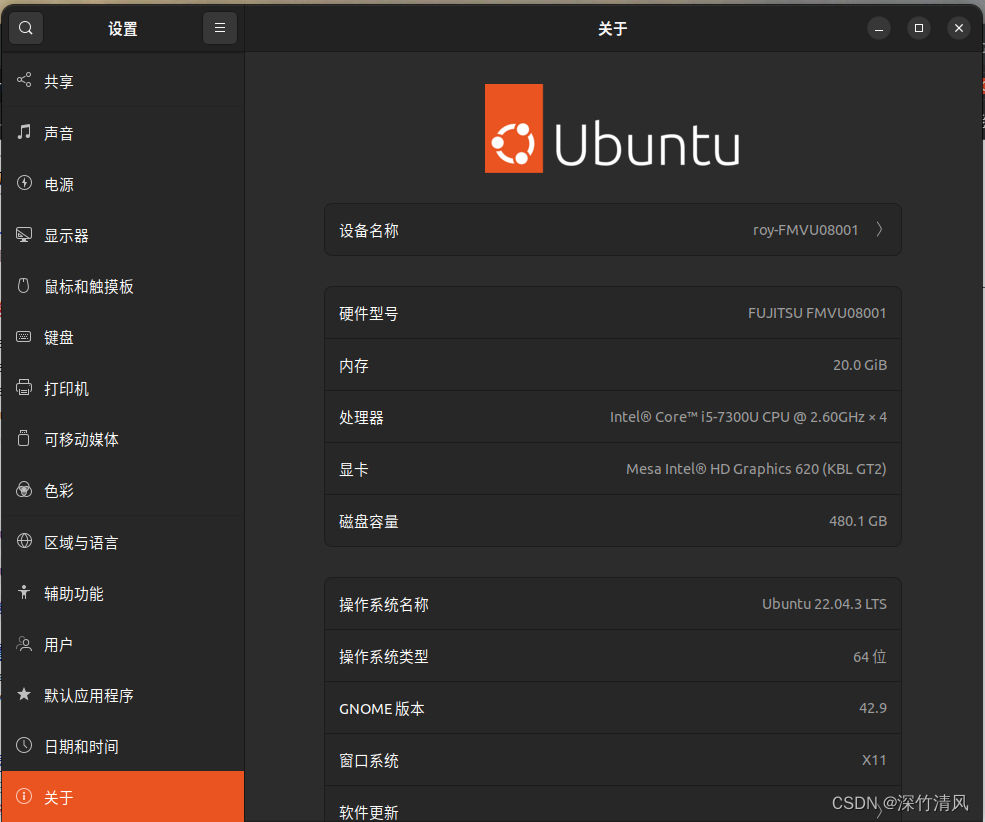Click the power icon beside 电源
This screenshot has width=985, height=822.
24,183
